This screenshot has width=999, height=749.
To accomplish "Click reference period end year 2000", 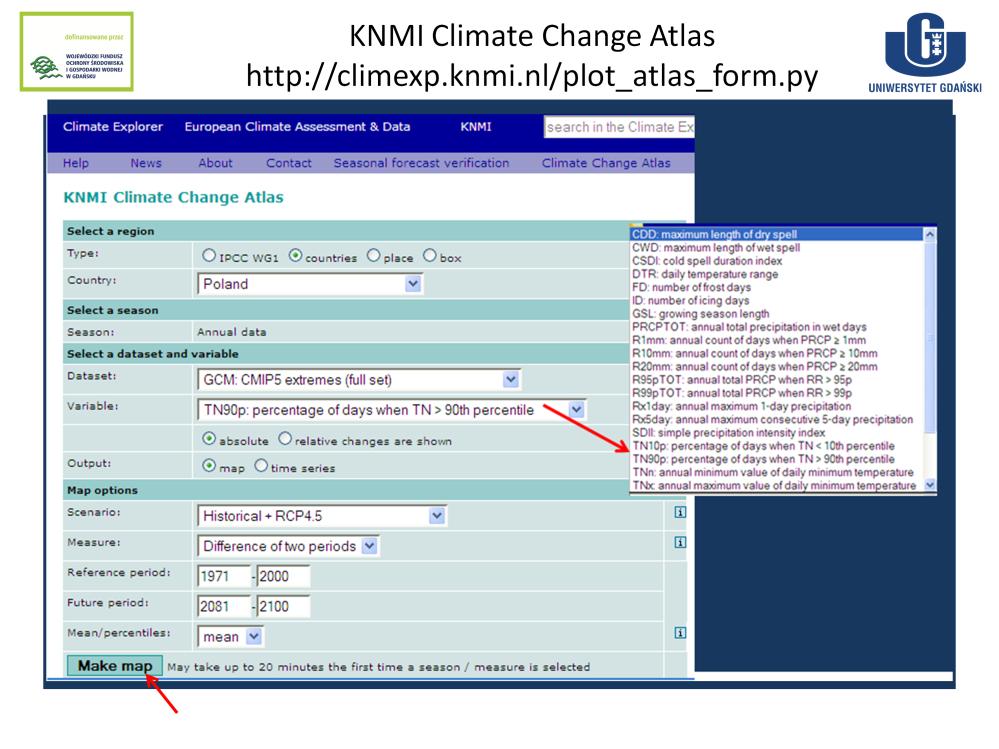I will [284, 576].
